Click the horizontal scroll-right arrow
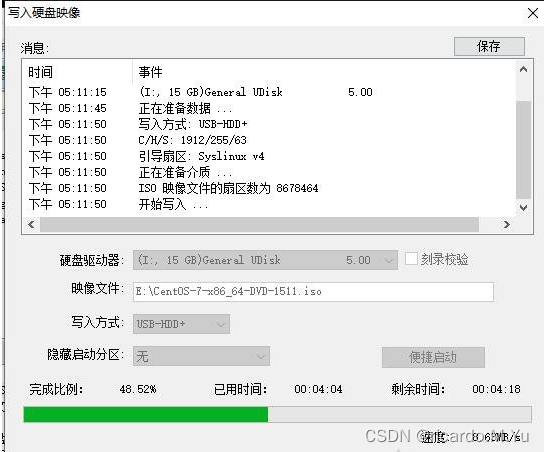544x452 pixels. coord(507,224)
